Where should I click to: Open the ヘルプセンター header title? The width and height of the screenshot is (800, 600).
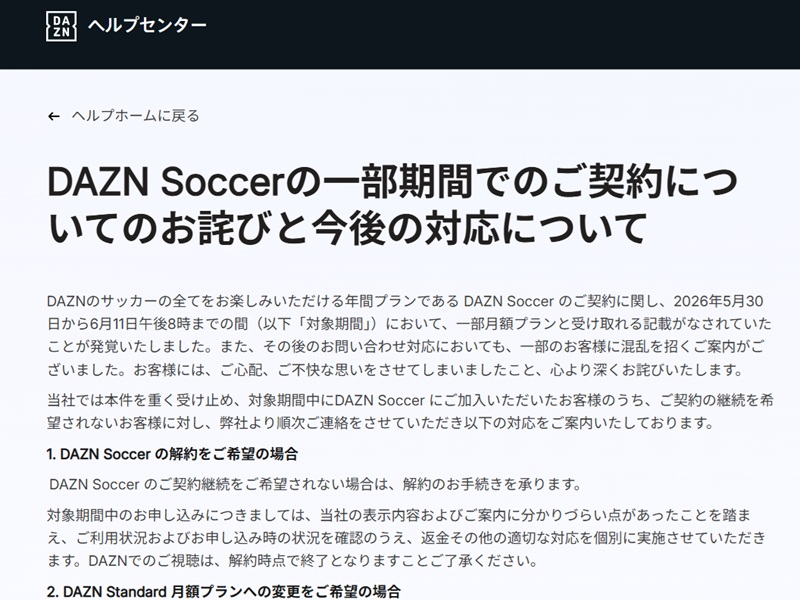click(147, 25)
